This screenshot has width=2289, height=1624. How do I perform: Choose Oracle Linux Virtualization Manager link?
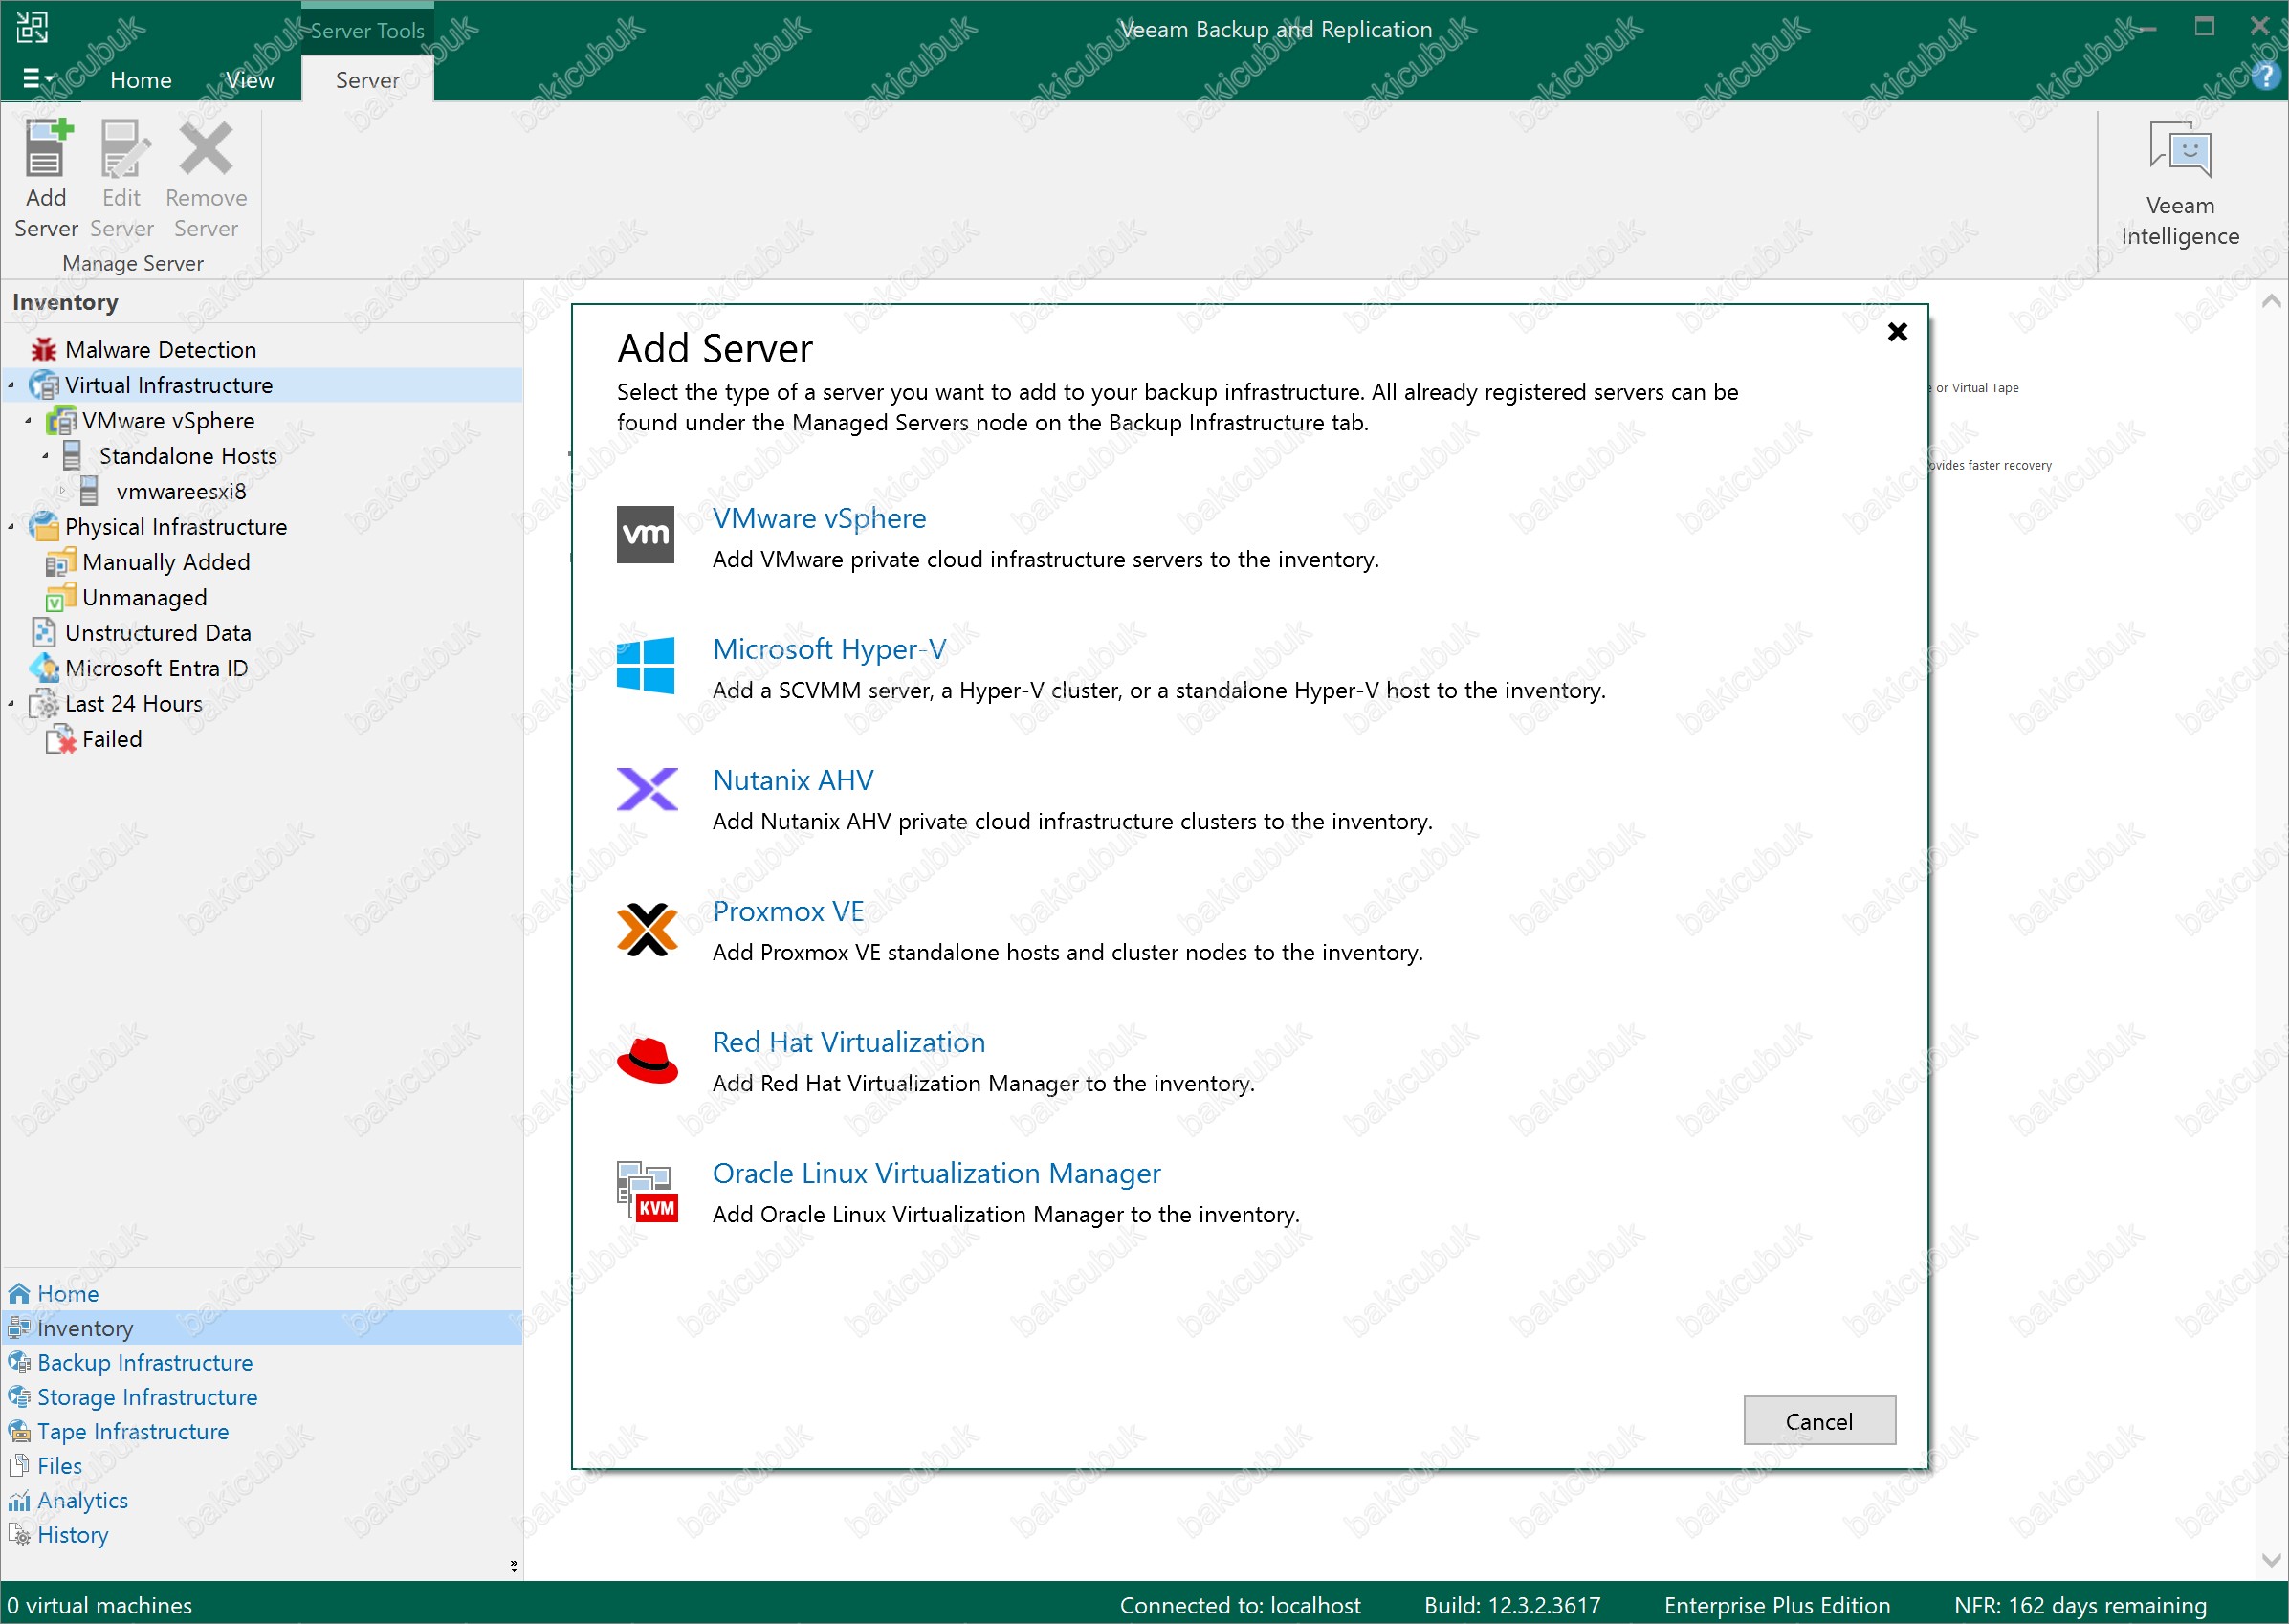936,1173
